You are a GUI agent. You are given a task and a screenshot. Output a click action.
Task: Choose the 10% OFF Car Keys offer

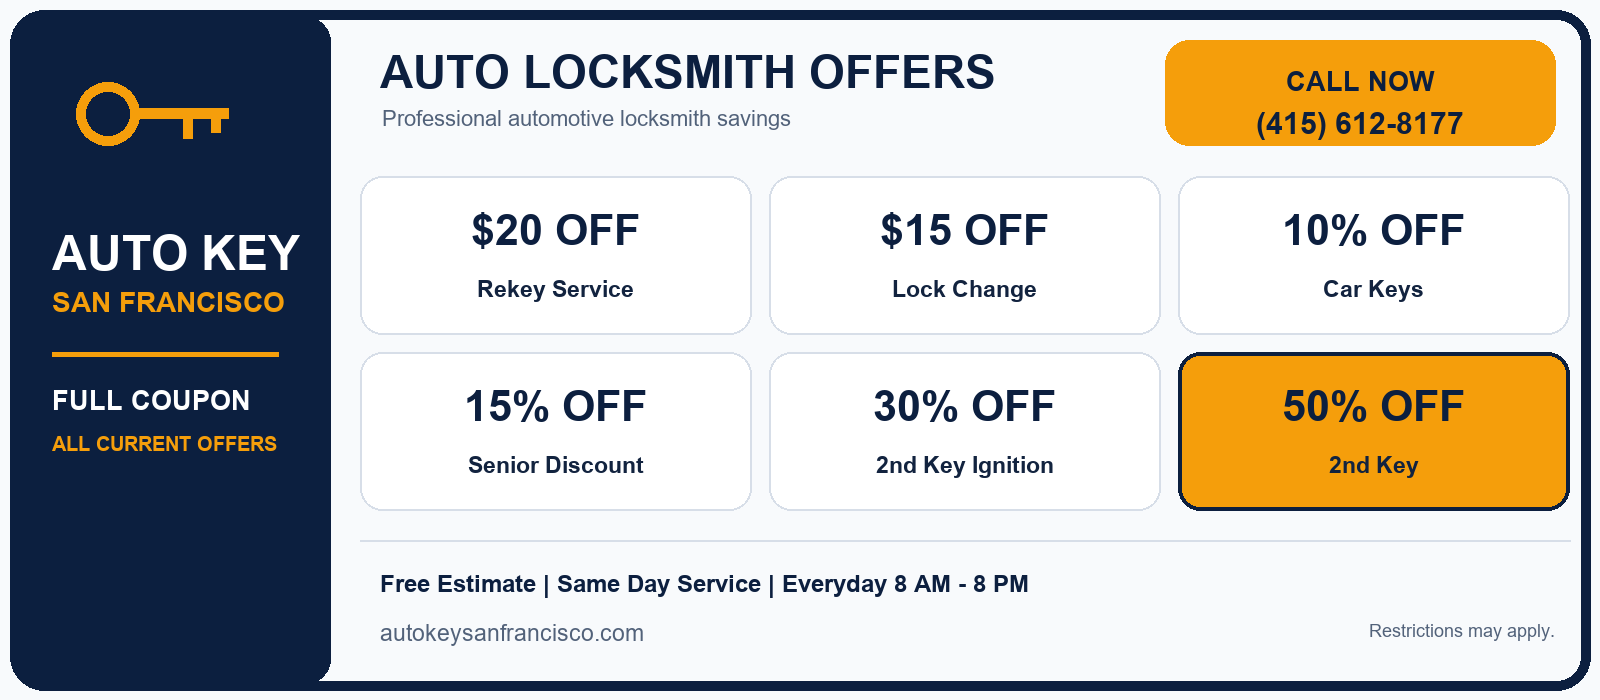click(1374, 256)
